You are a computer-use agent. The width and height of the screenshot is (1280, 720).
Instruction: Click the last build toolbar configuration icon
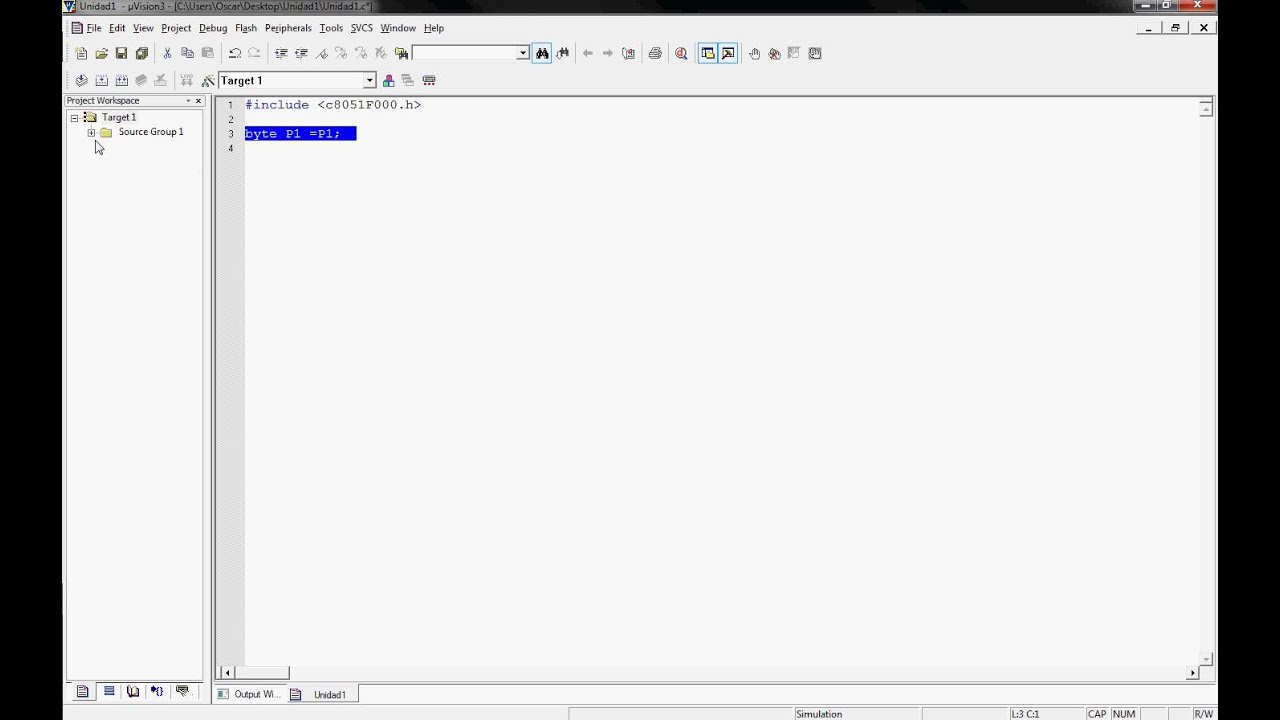click(429, 80)
